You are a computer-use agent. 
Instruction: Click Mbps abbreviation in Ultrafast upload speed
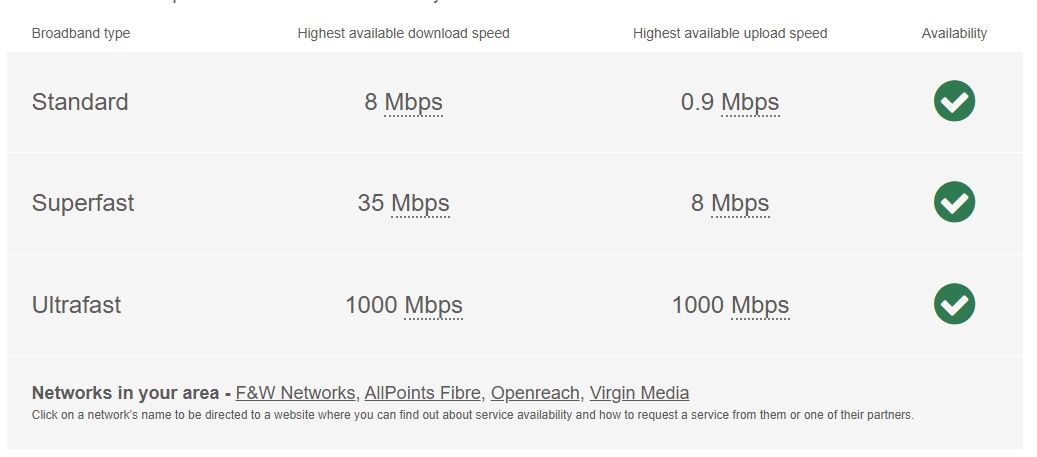pos(760,305)
